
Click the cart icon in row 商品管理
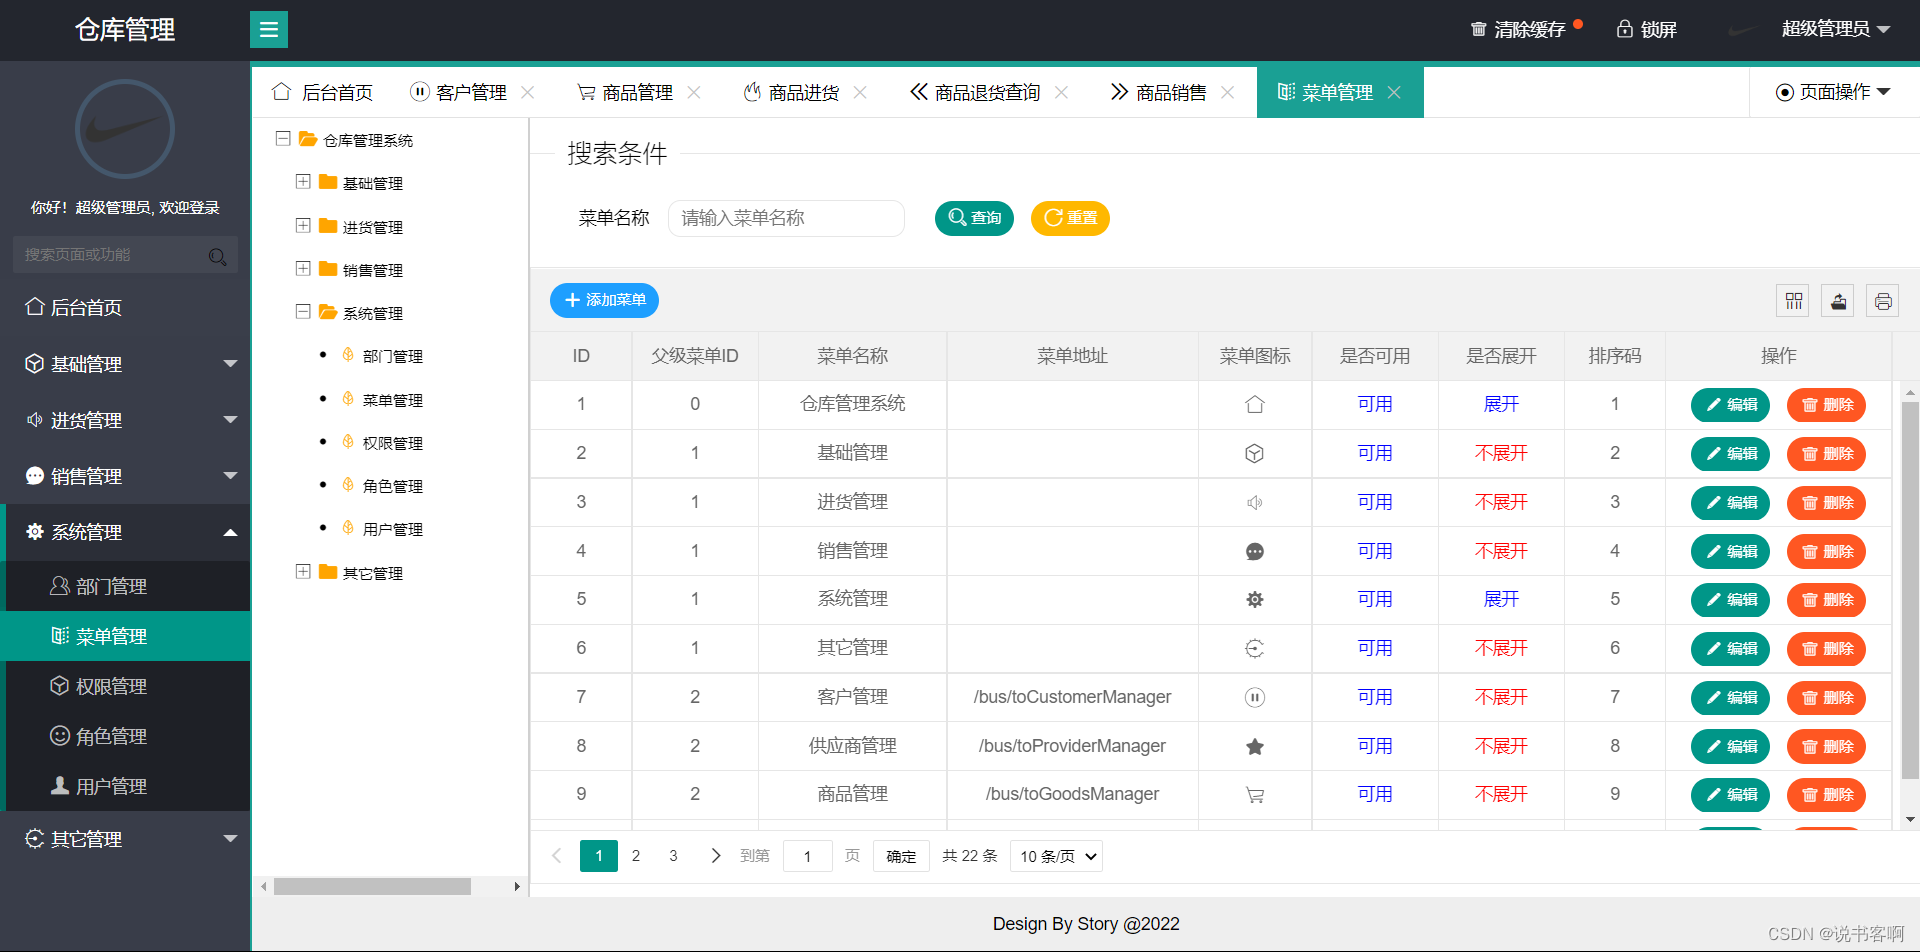click(x=1255, y=795)
